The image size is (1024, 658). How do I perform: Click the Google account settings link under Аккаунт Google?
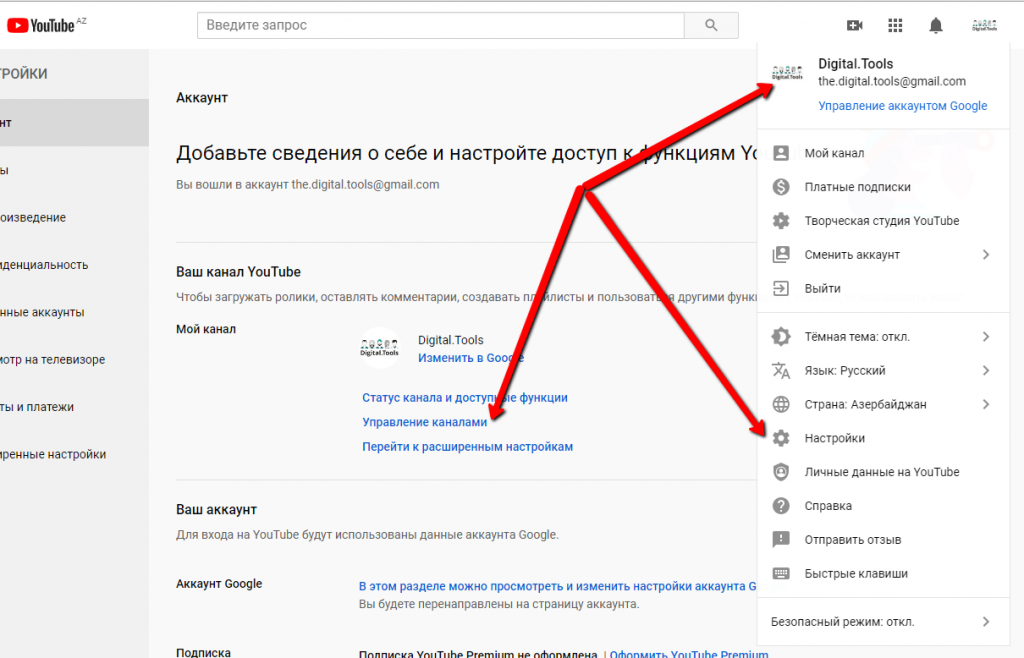pyautogui.click(x=558, y=586)
